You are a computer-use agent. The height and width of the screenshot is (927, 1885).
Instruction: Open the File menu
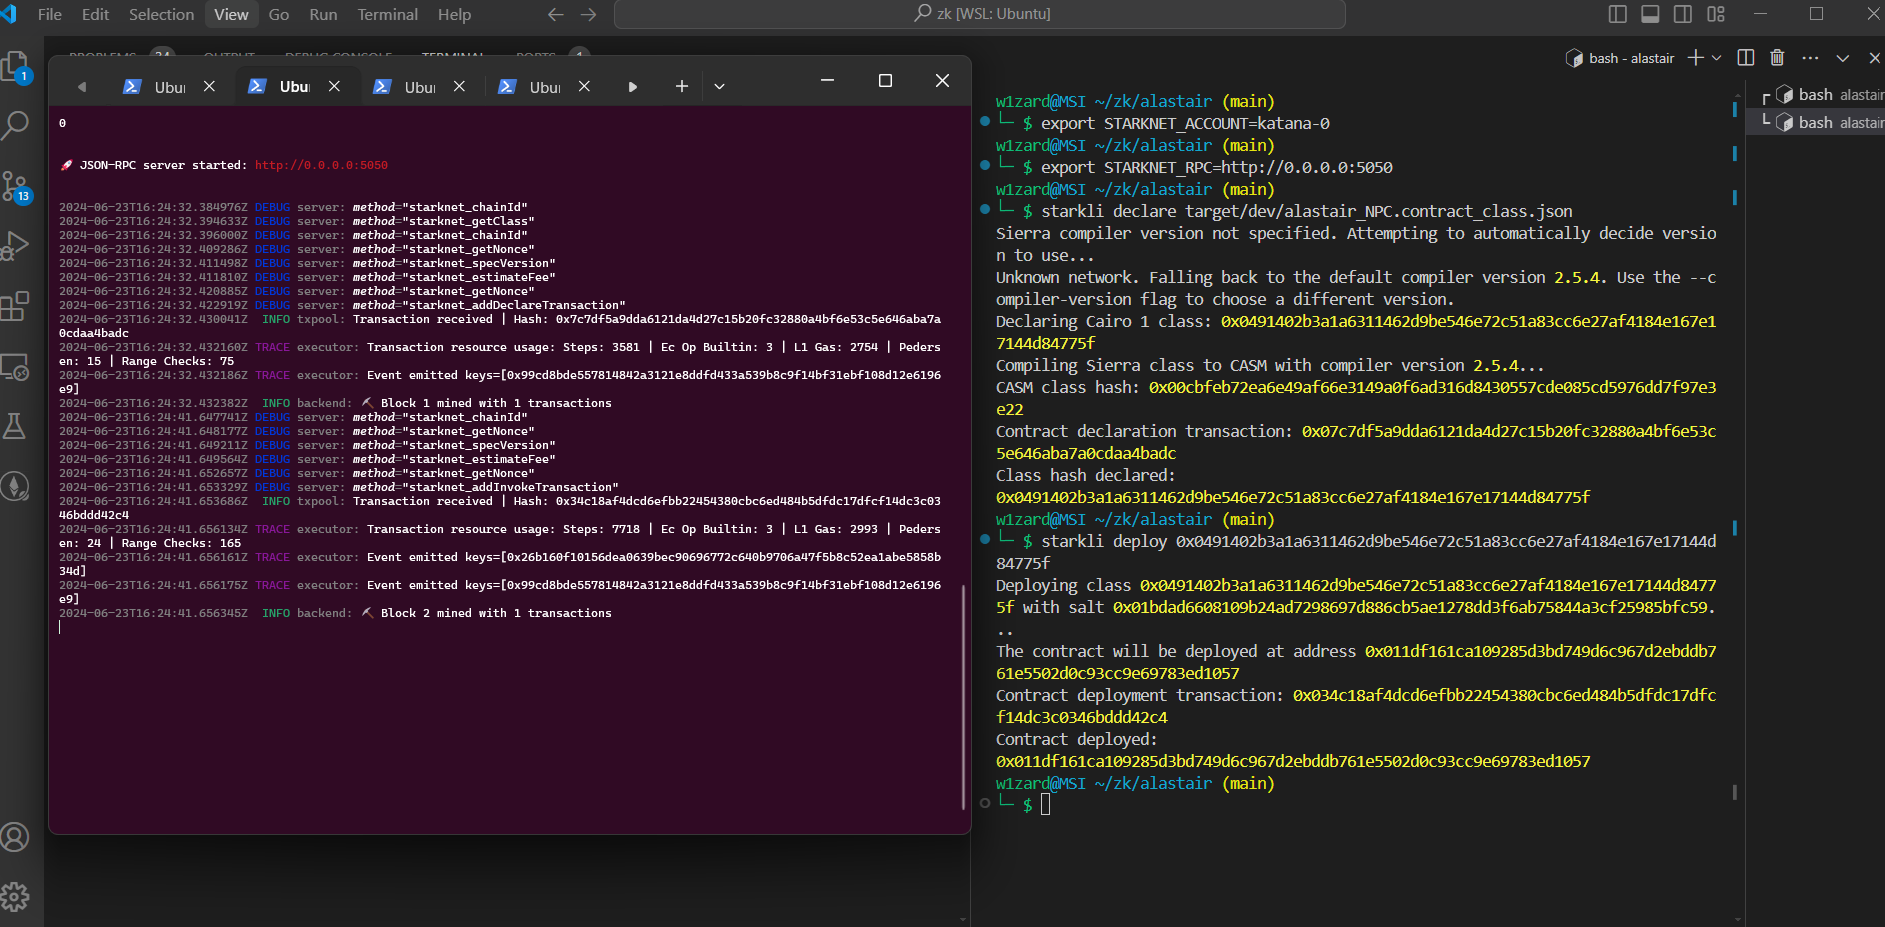pos(49,14)
